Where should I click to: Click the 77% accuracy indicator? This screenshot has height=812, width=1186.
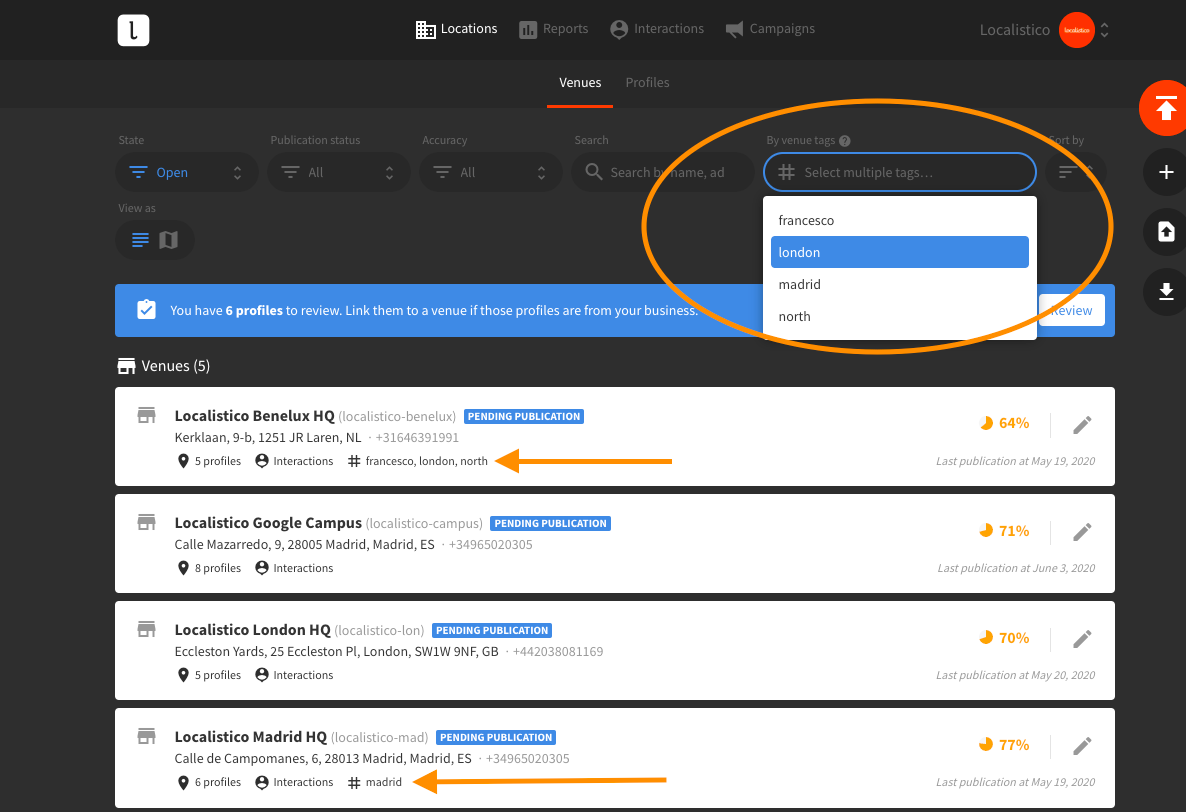point(1004,745)
